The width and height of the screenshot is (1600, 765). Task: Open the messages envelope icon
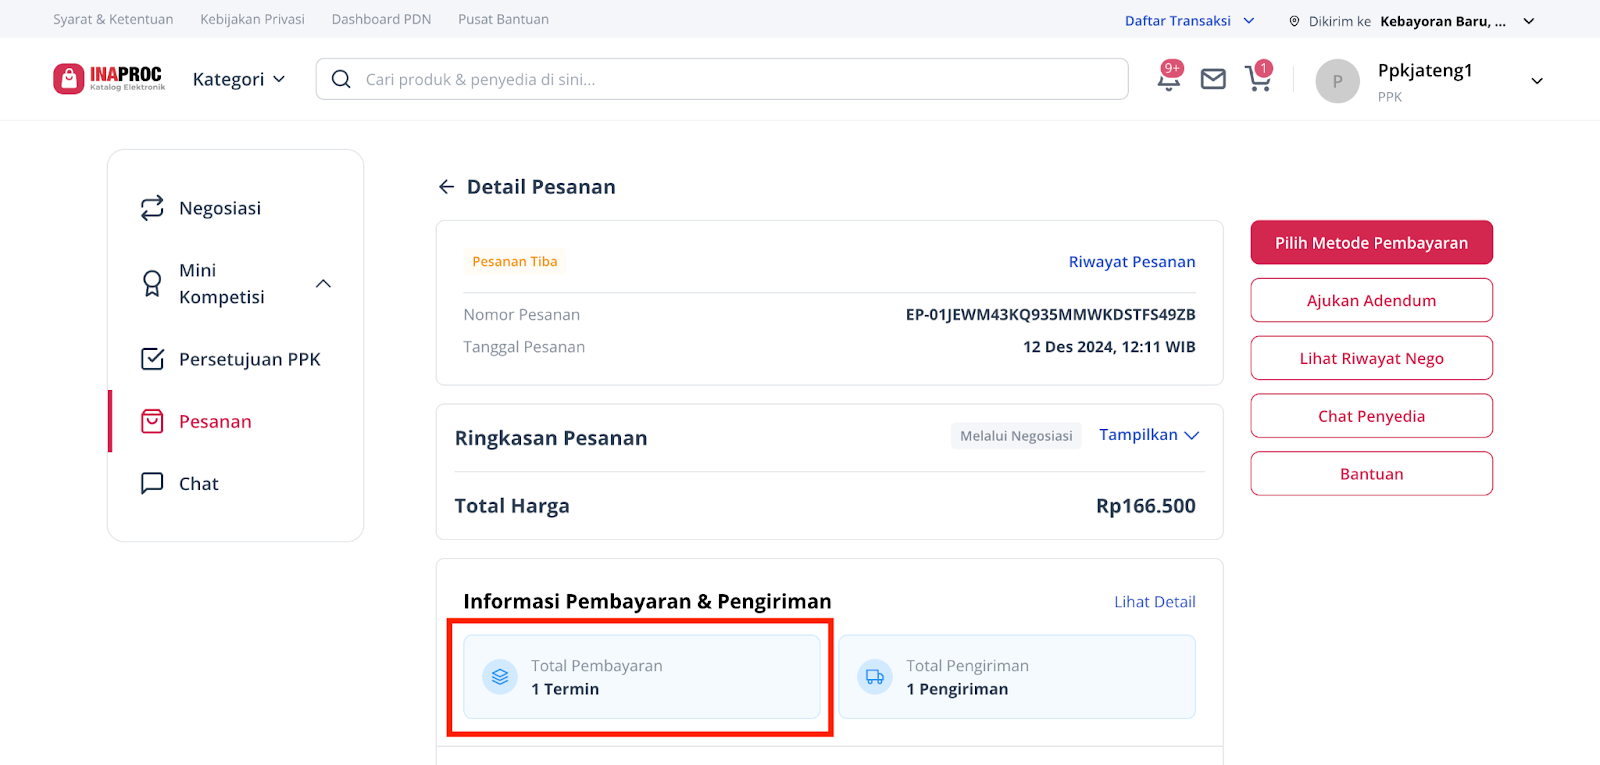(x=1213, y=79)
